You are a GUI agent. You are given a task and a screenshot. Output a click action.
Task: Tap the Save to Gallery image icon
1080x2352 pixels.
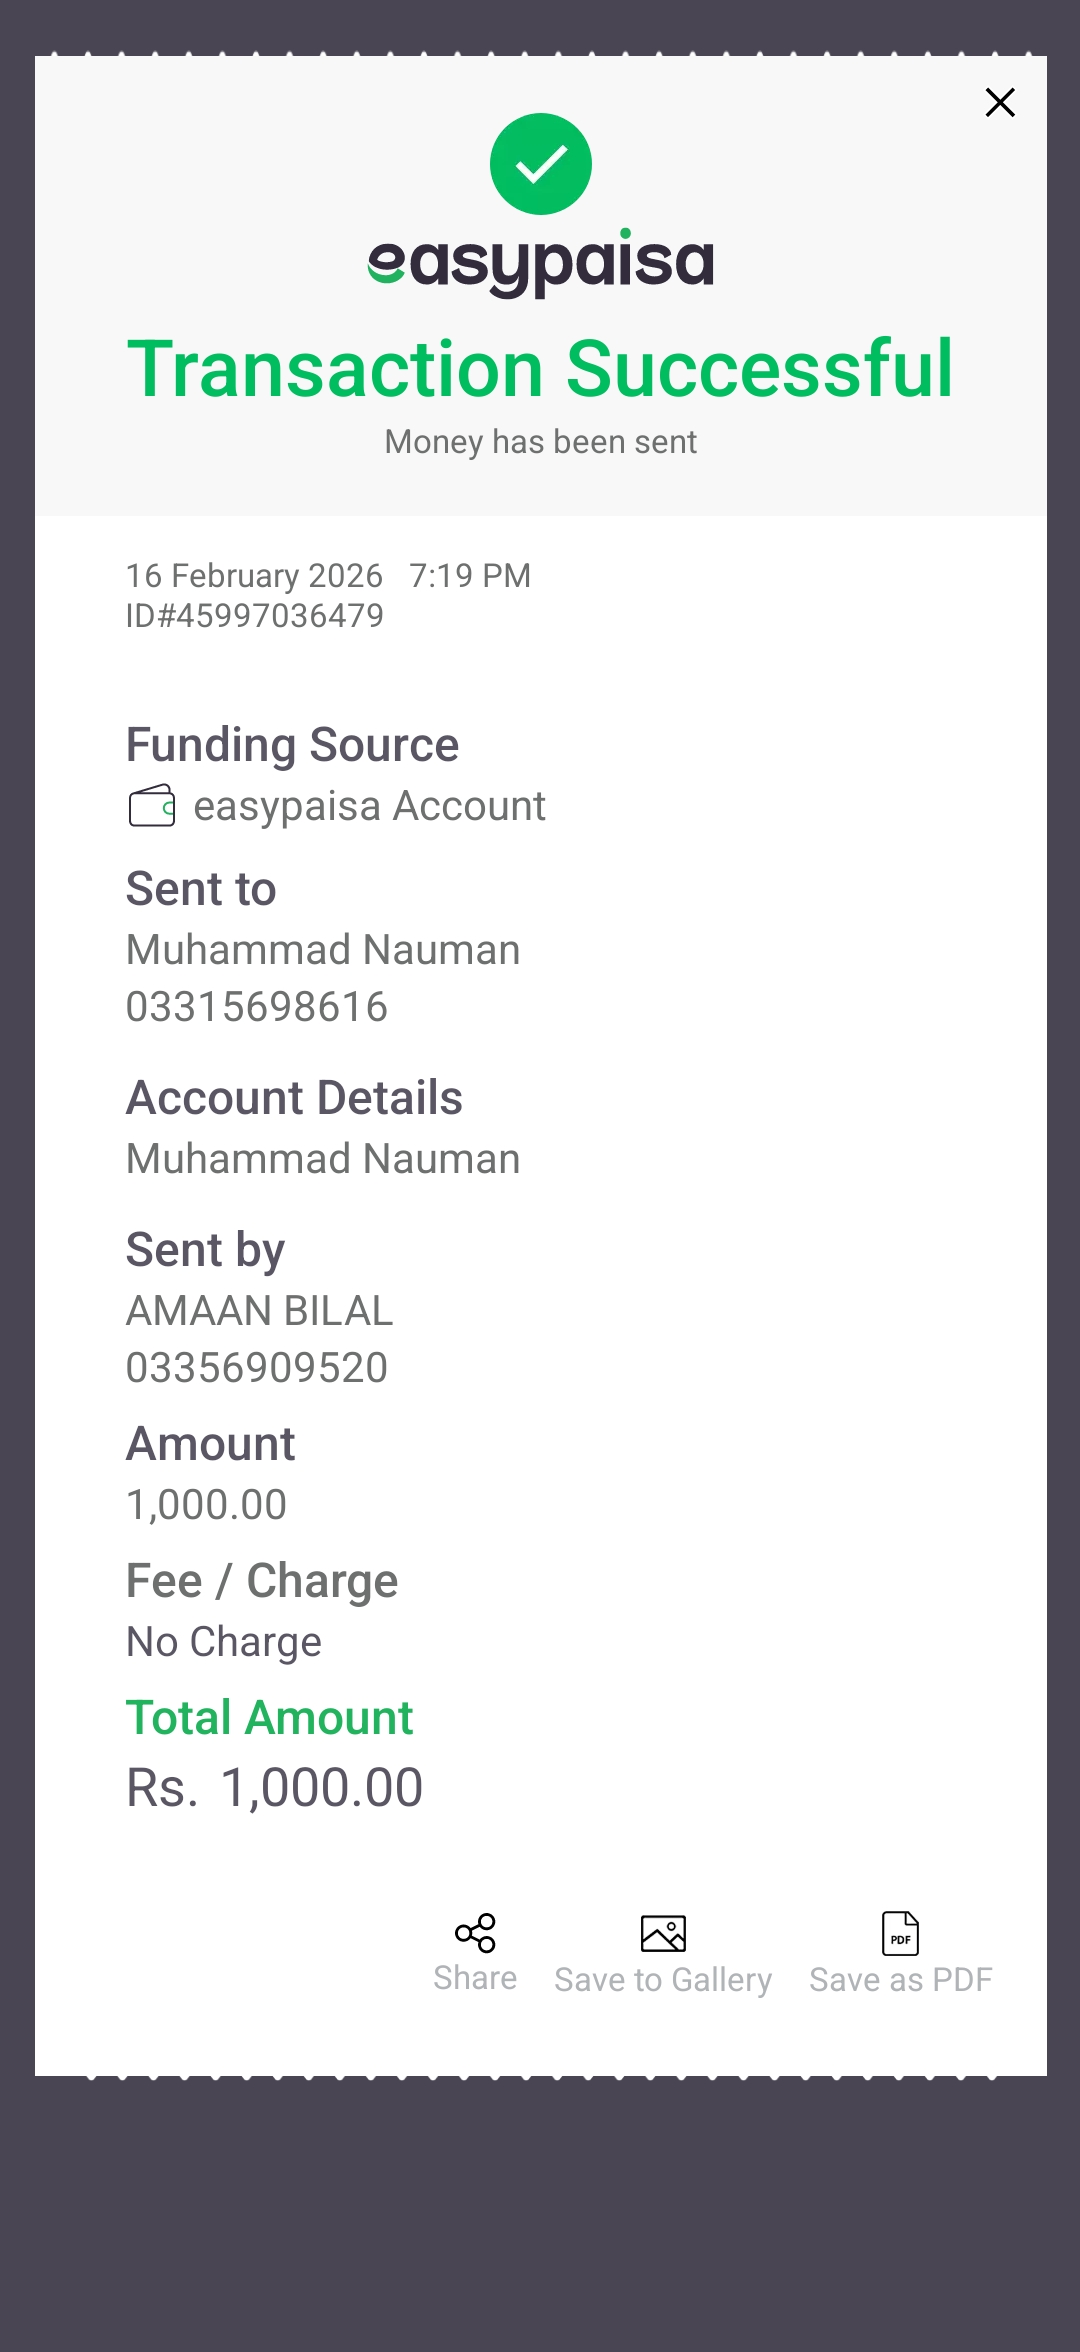[663, 1933]
